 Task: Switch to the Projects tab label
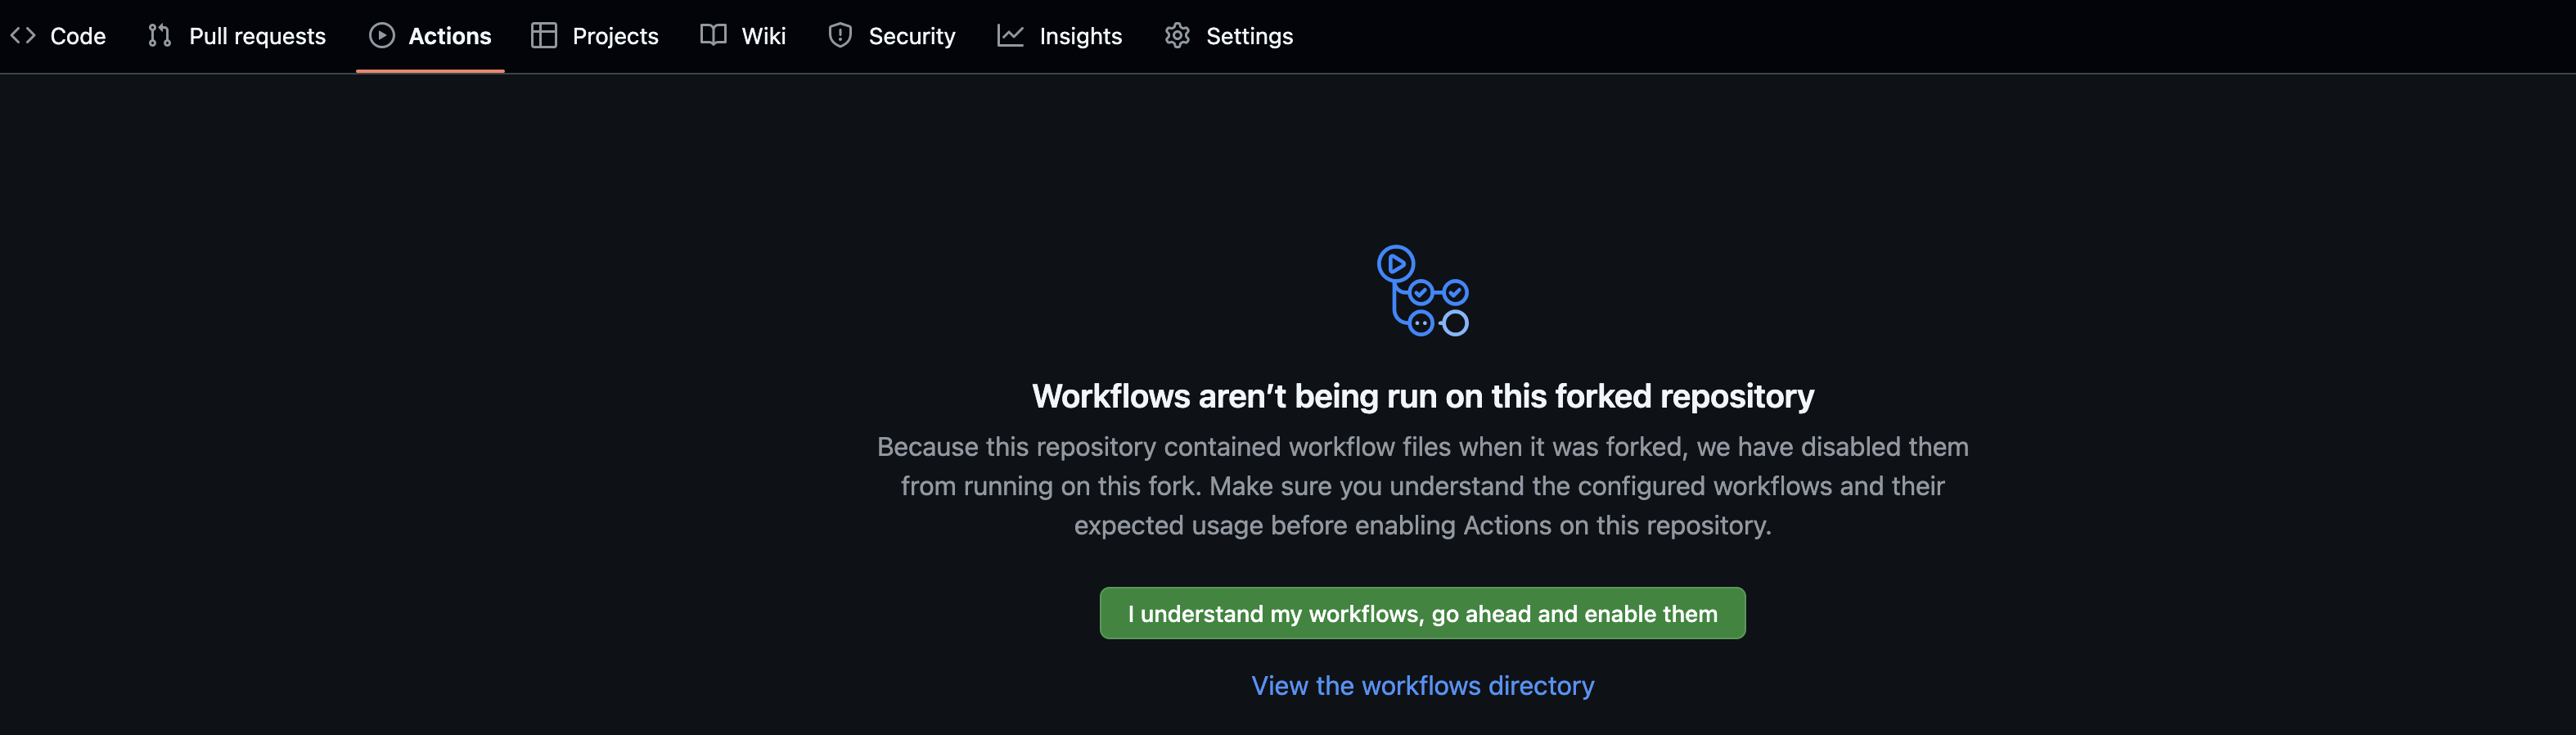click(x=615, y=36)
